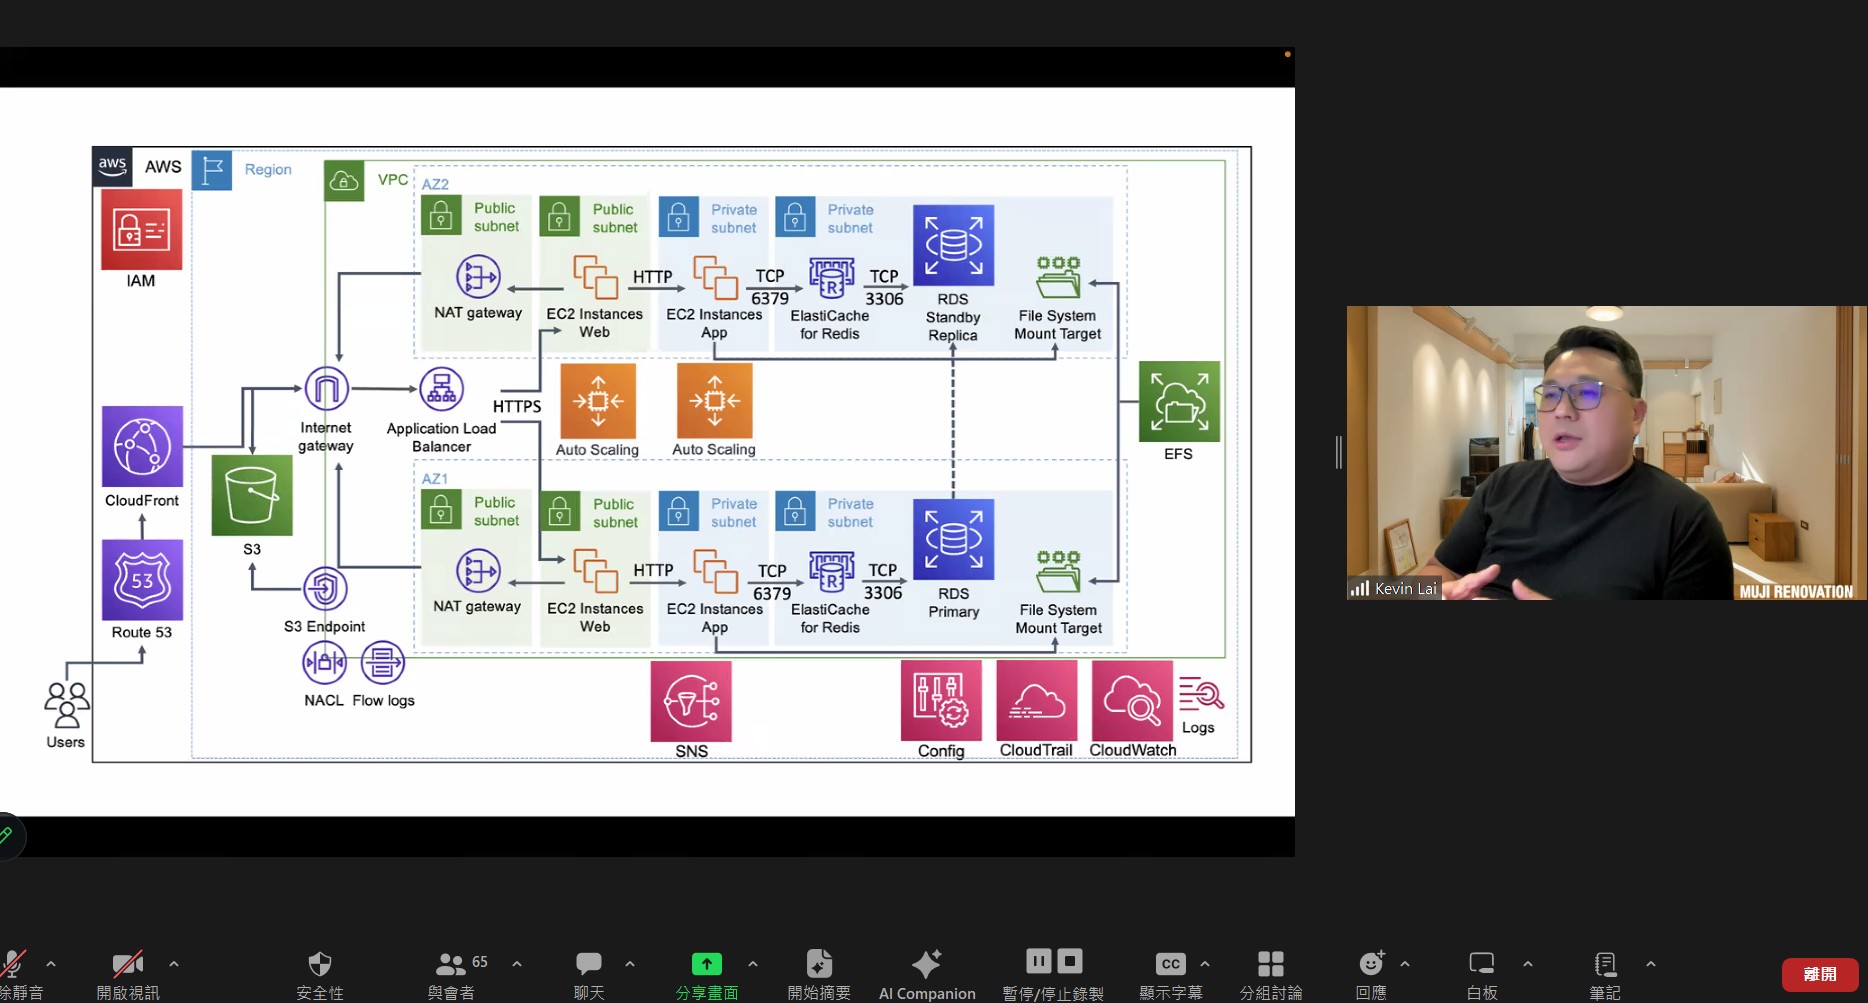Open the Security (安全性) shield icon
This screenshot has height=1003, width=1868.
point(320,964)
